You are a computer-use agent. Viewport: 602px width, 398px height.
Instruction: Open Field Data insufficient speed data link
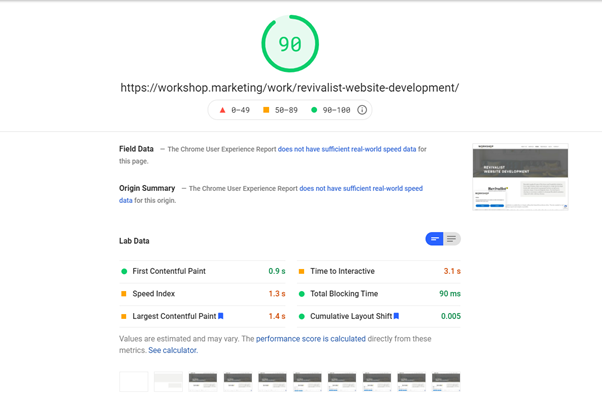click(x=347, y=149)
